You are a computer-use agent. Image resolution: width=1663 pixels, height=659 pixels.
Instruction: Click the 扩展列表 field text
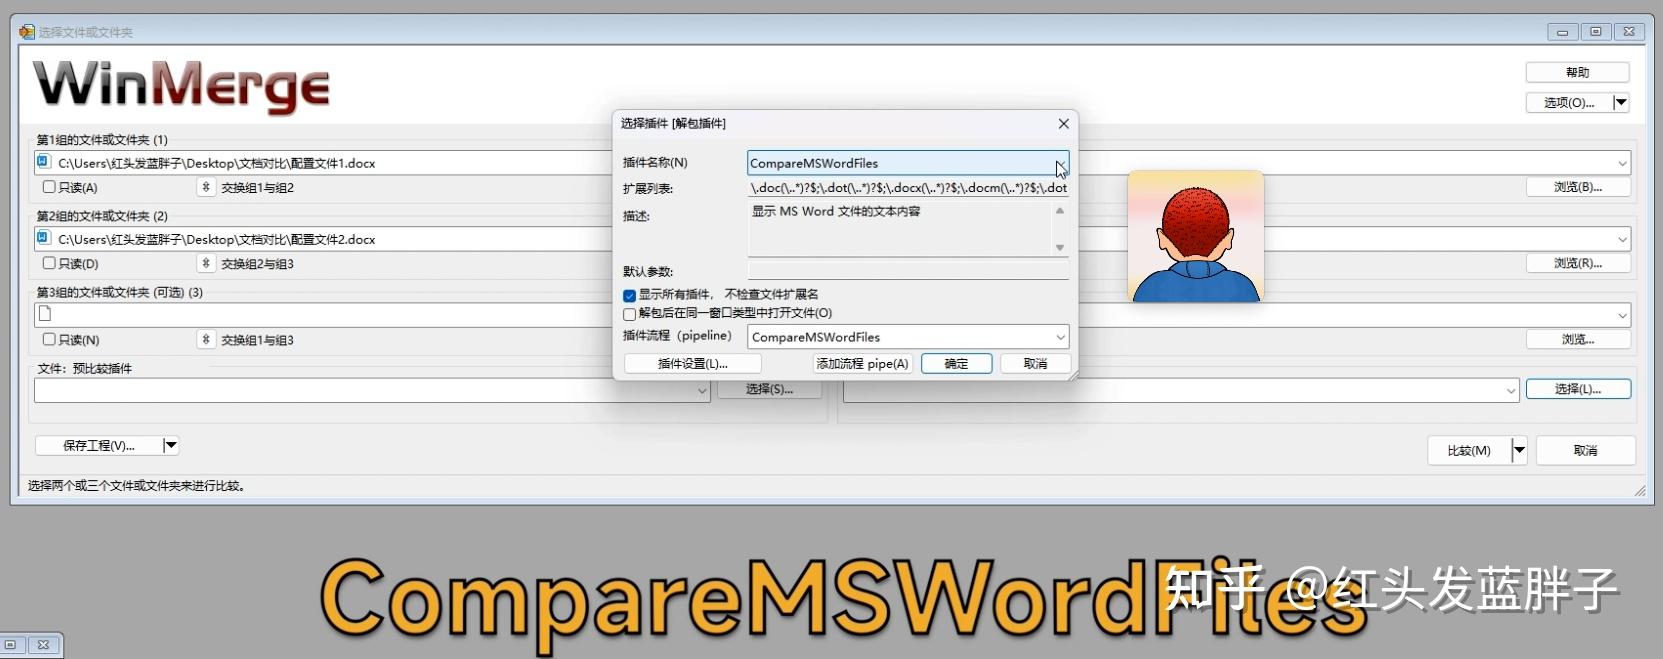908,187
